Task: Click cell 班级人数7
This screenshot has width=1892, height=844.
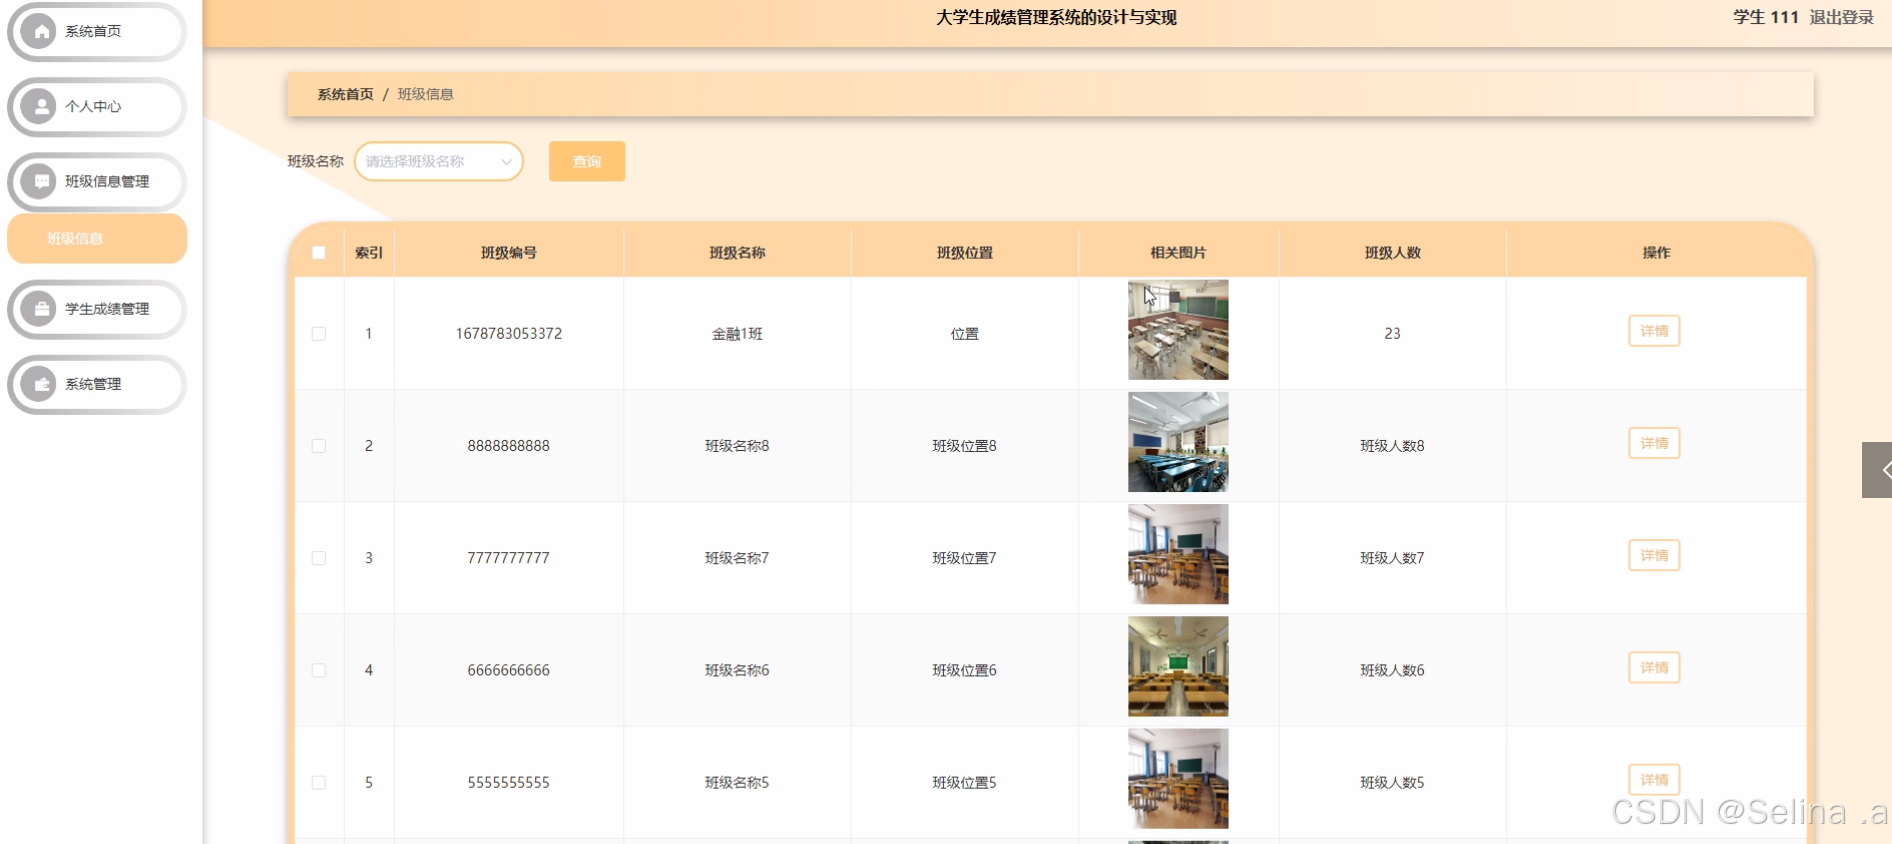Action: (1393, 558)
